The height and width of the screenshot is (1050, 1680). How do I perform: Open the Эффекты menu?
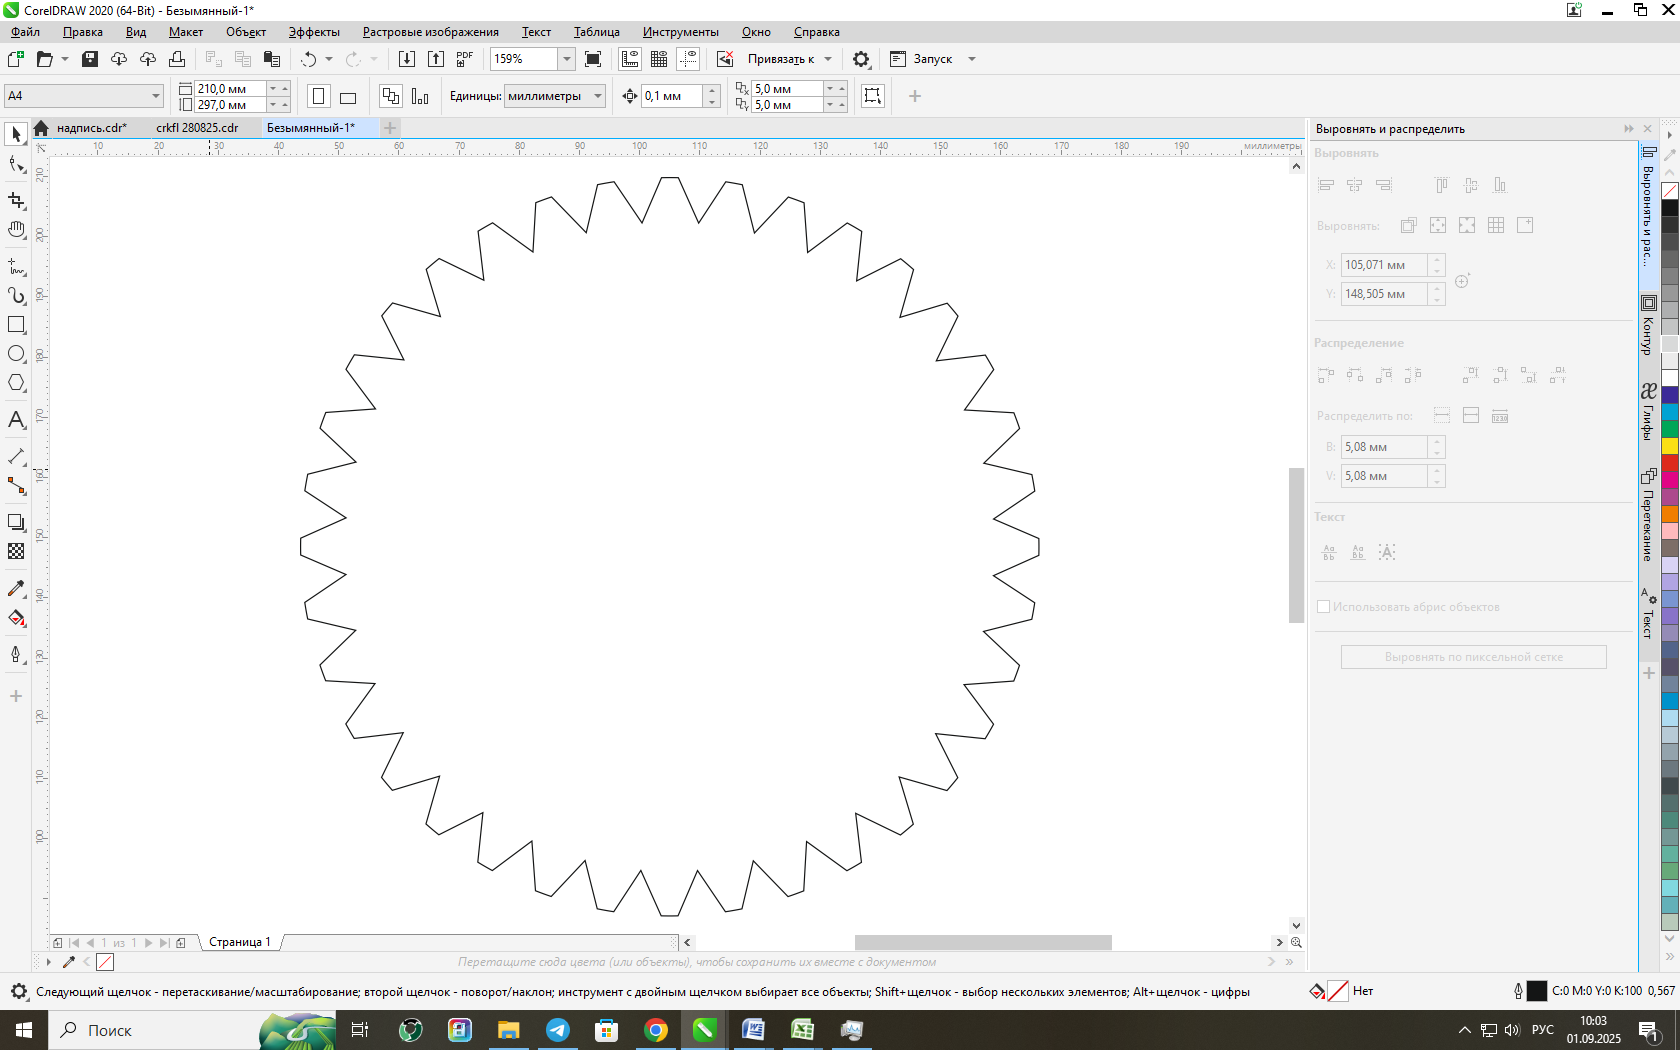[314, 32]
